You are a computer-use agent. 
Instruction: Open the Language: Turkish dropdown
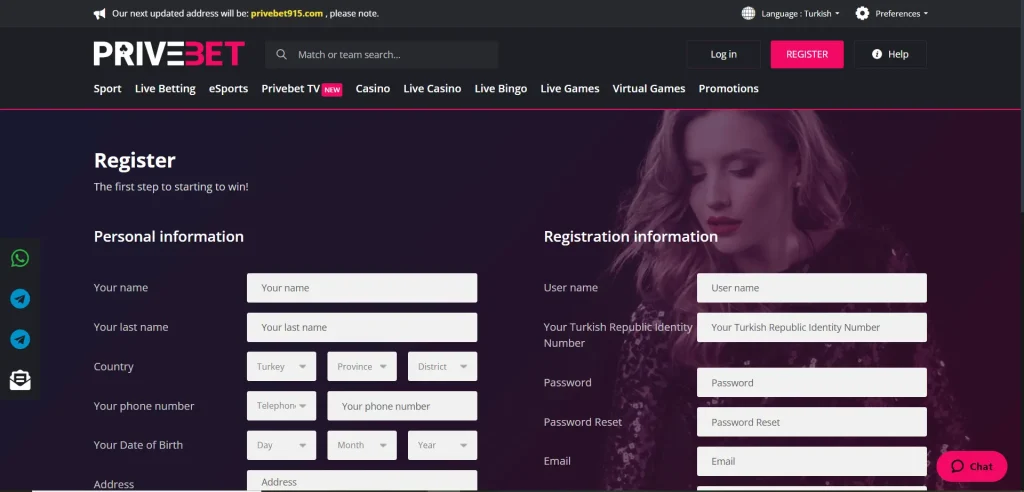(800, 14)
